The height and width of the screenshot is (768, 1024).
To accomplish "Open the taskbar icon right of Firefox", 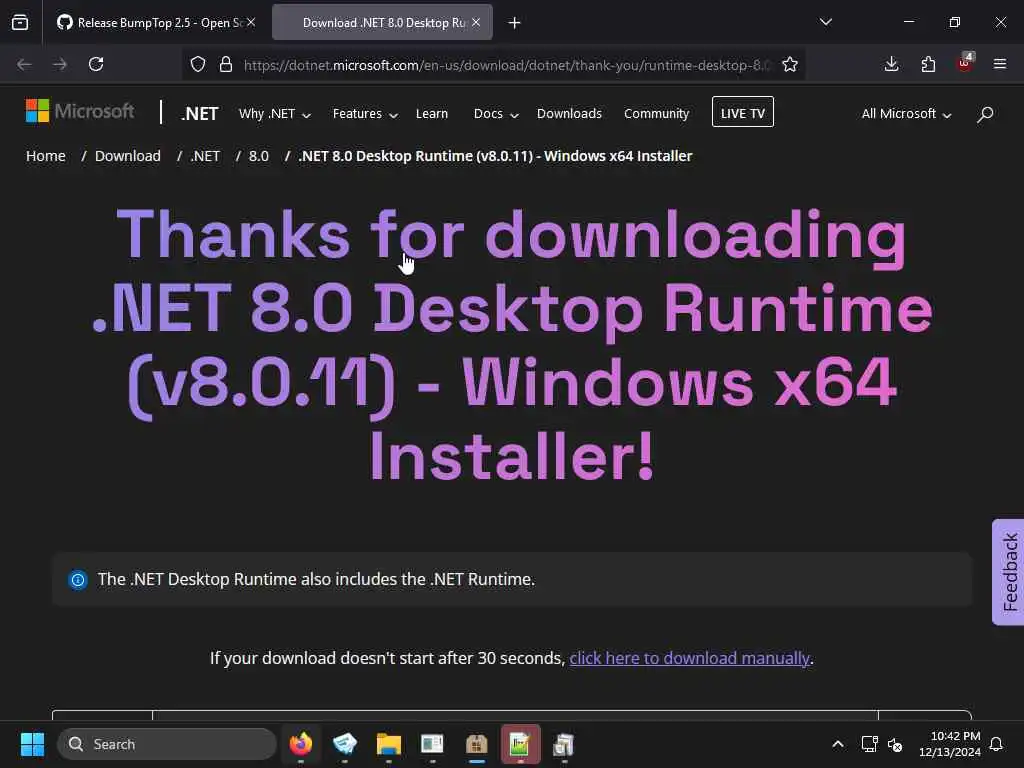I will [345, 744].
